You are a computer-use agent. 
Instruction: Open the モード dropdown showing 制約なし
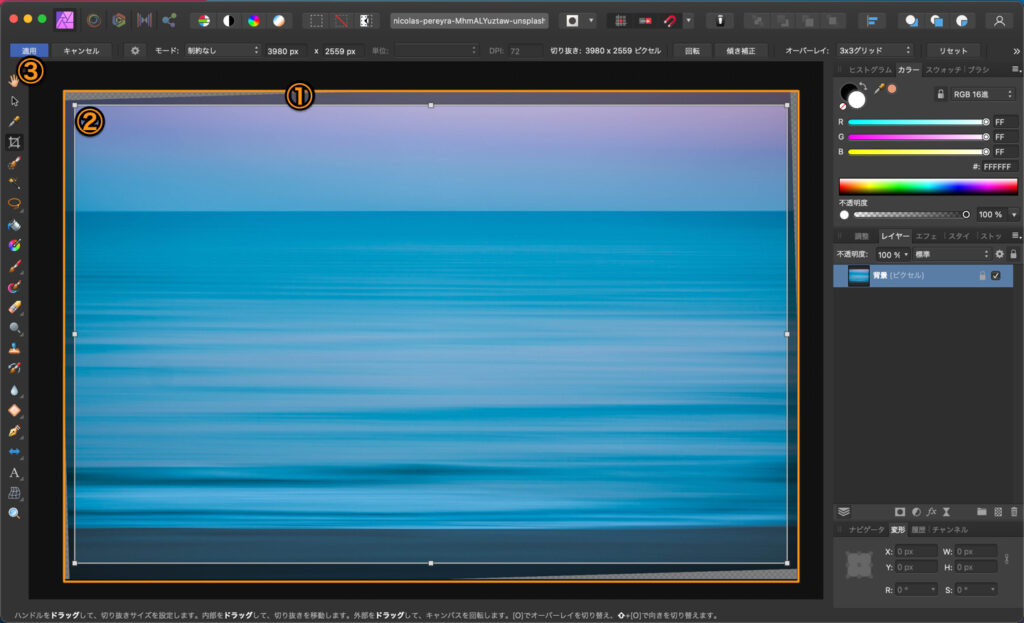point(221,50)
